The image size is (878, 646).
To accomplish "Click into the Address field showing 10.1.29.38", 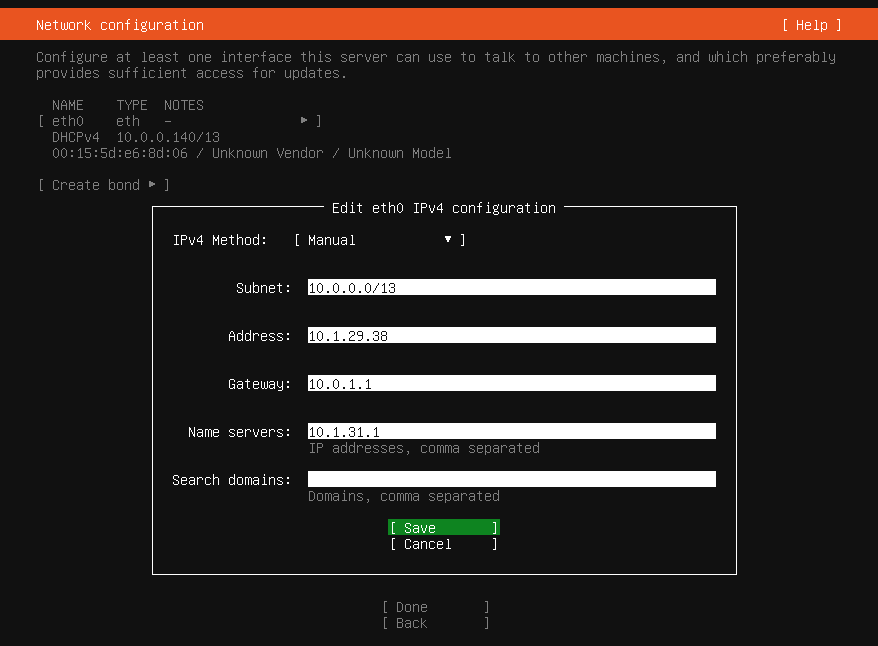I will 511,336.
